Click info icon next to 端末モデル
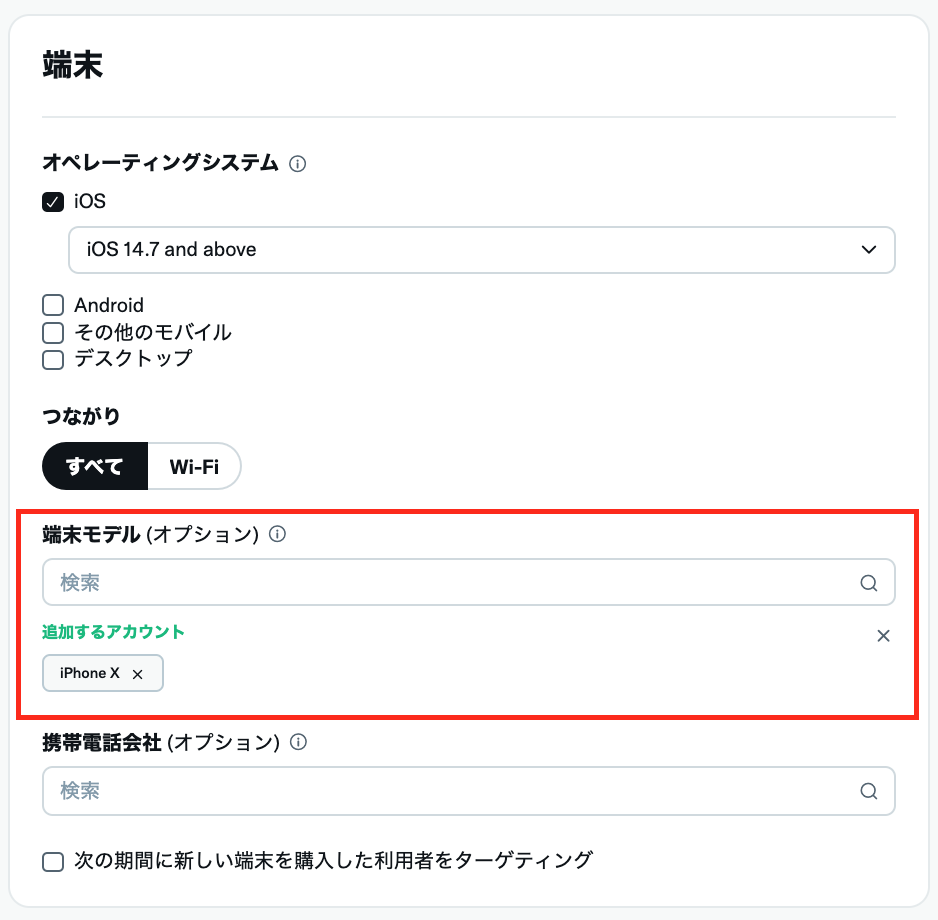This screenshot has width=938, height=920. click(278, 534)
